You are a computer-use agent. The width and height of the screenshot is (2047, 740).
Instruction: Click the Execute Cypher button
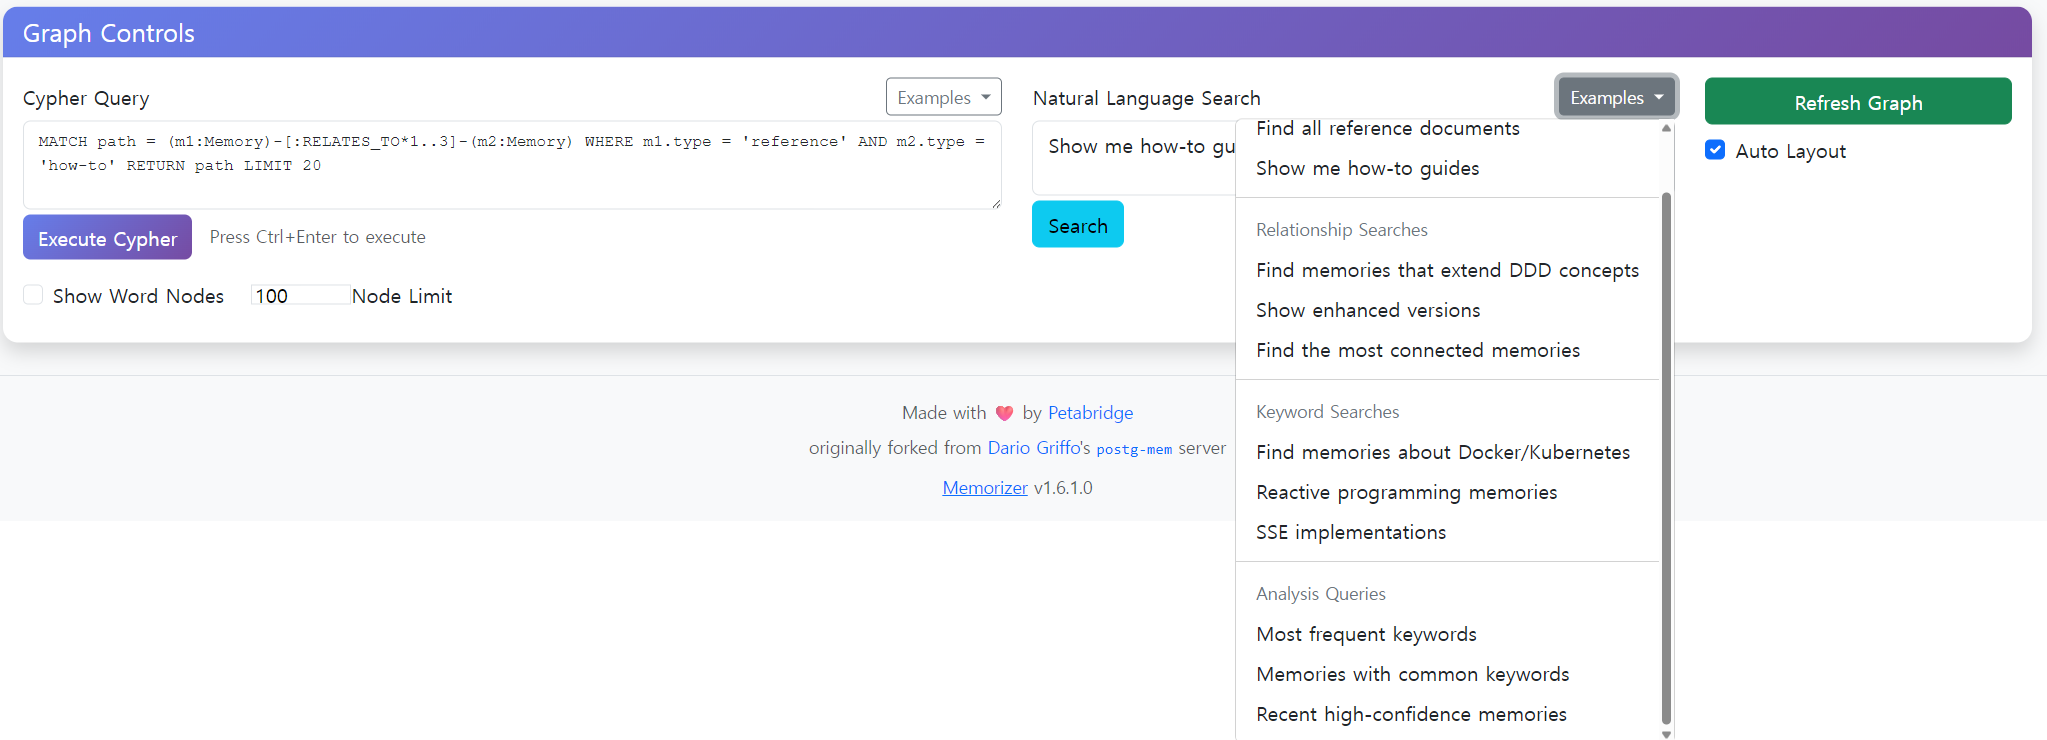(107, 238)
